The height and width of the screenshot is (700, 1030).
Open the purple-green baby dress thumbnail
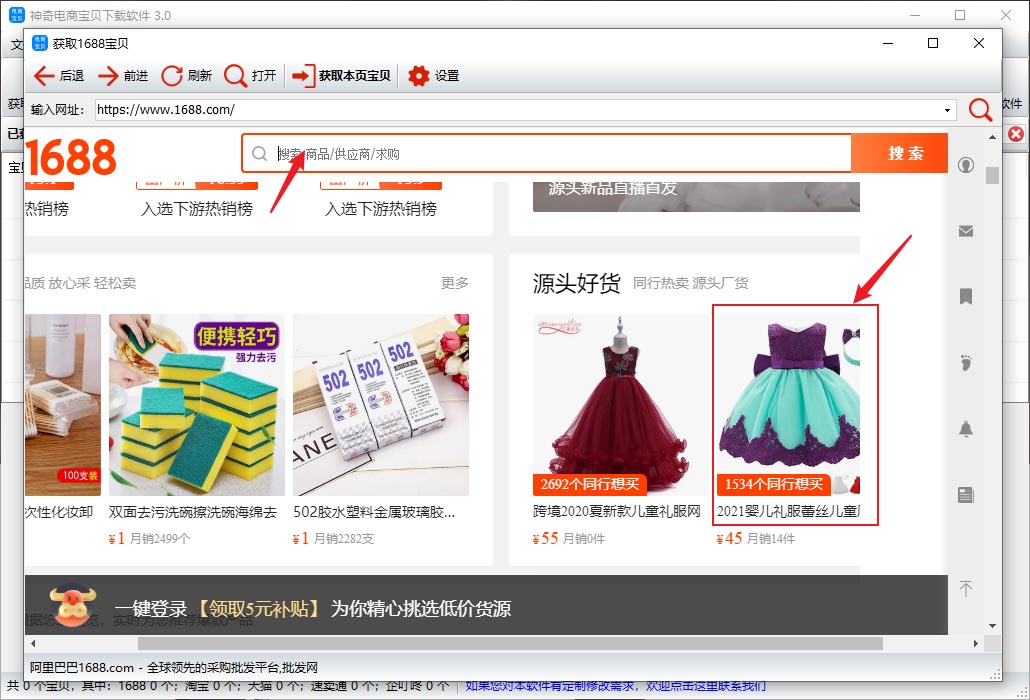(788, 405)
